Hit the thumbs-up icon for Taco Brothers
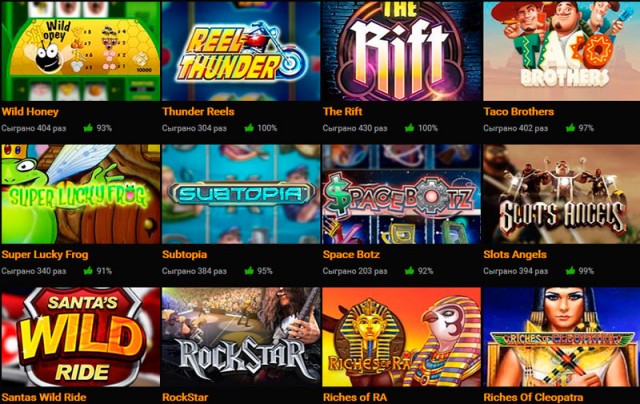640x404 pixels. click(570, 128)
